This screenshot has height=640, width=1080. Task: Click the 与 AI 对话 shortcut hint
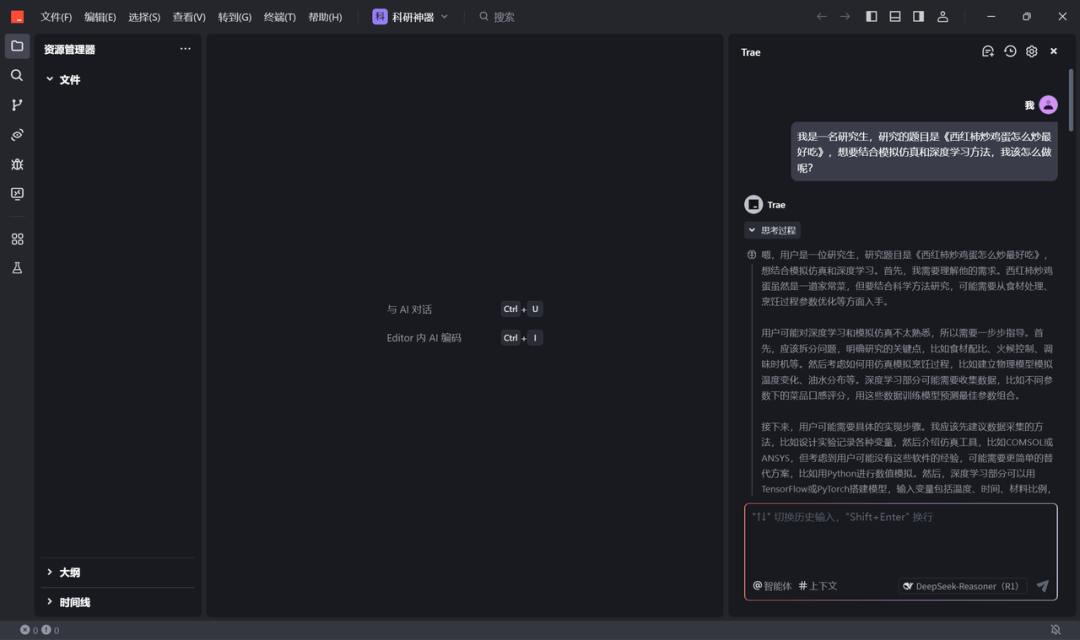click(464, 309)
